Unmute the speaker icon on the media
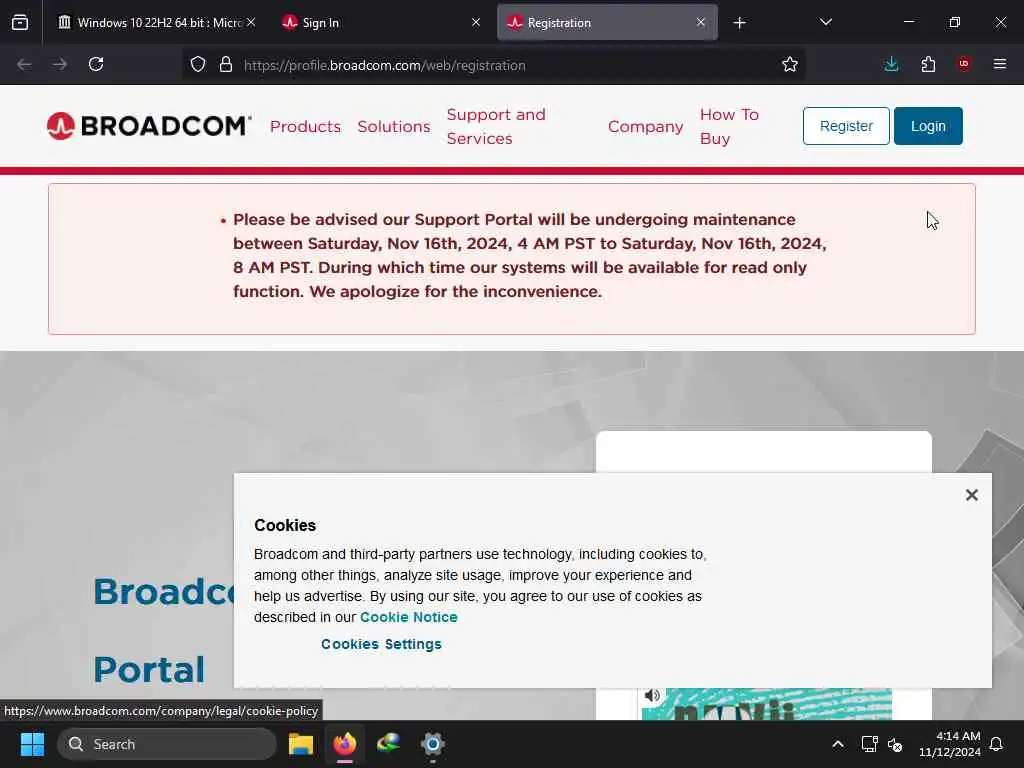 pyautogui.click(x=652, y=696)
